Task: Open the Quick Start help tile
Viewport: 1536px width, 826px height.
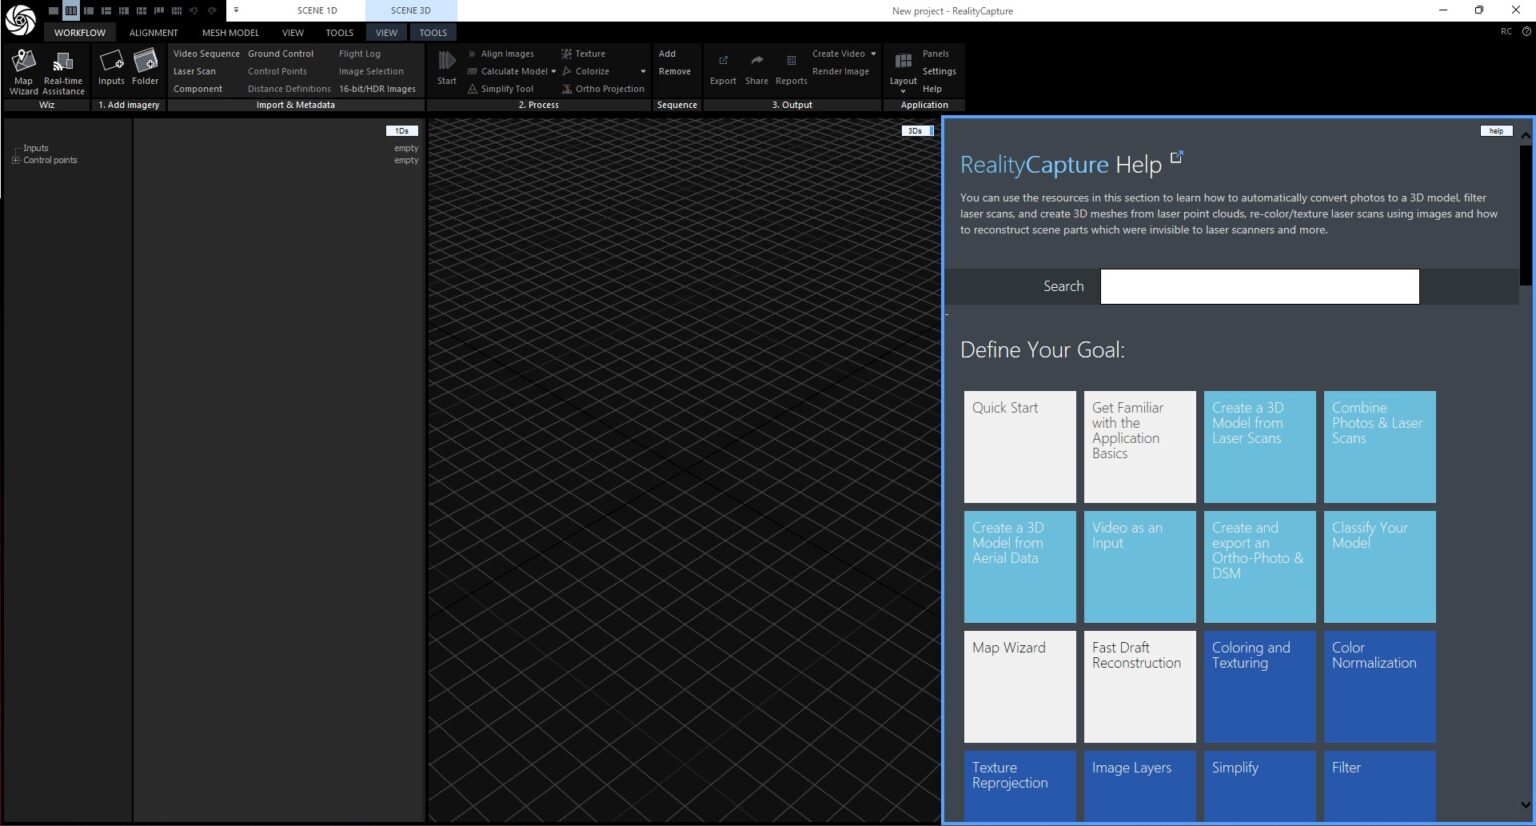Action: [x=1019, y=446]
